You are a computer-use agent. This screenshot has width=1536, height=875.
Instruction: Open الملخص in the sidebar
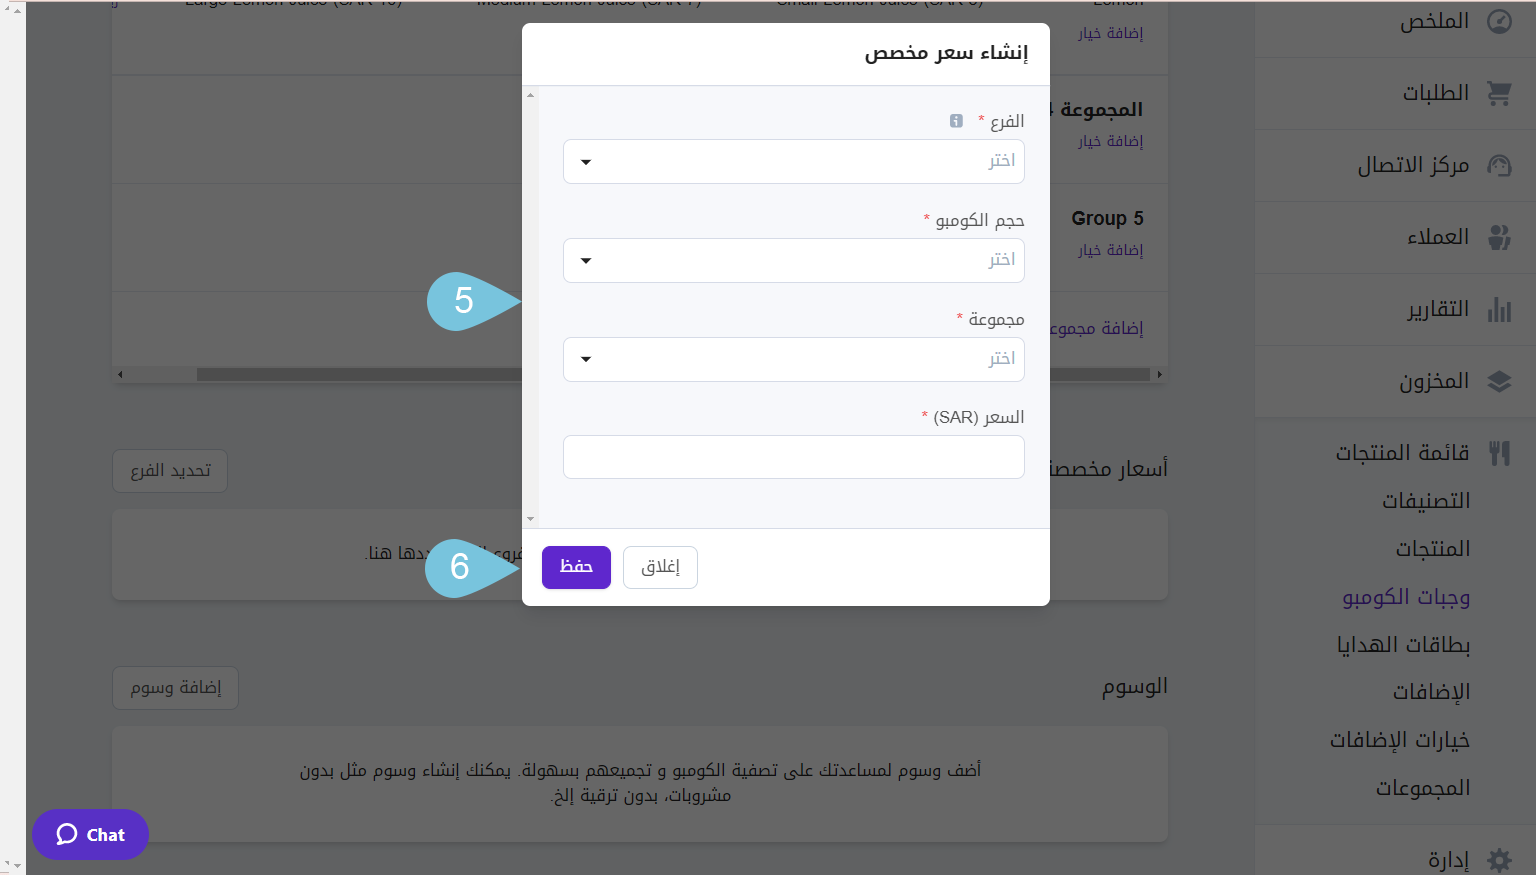point(1434,21)
